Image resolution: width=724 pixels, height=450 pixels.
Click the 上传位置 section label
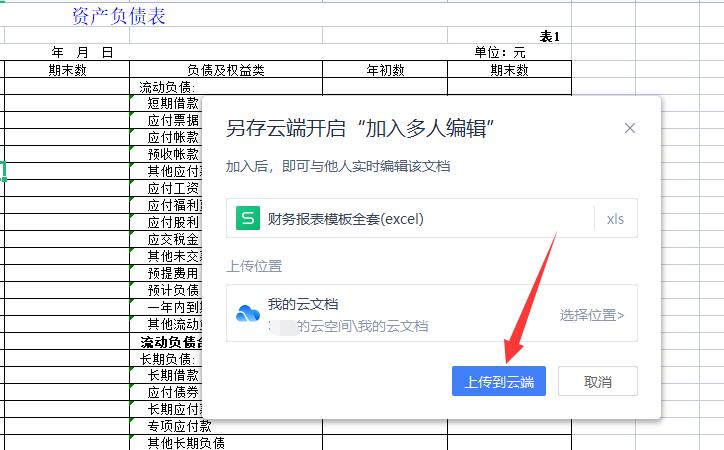(254, 266)
